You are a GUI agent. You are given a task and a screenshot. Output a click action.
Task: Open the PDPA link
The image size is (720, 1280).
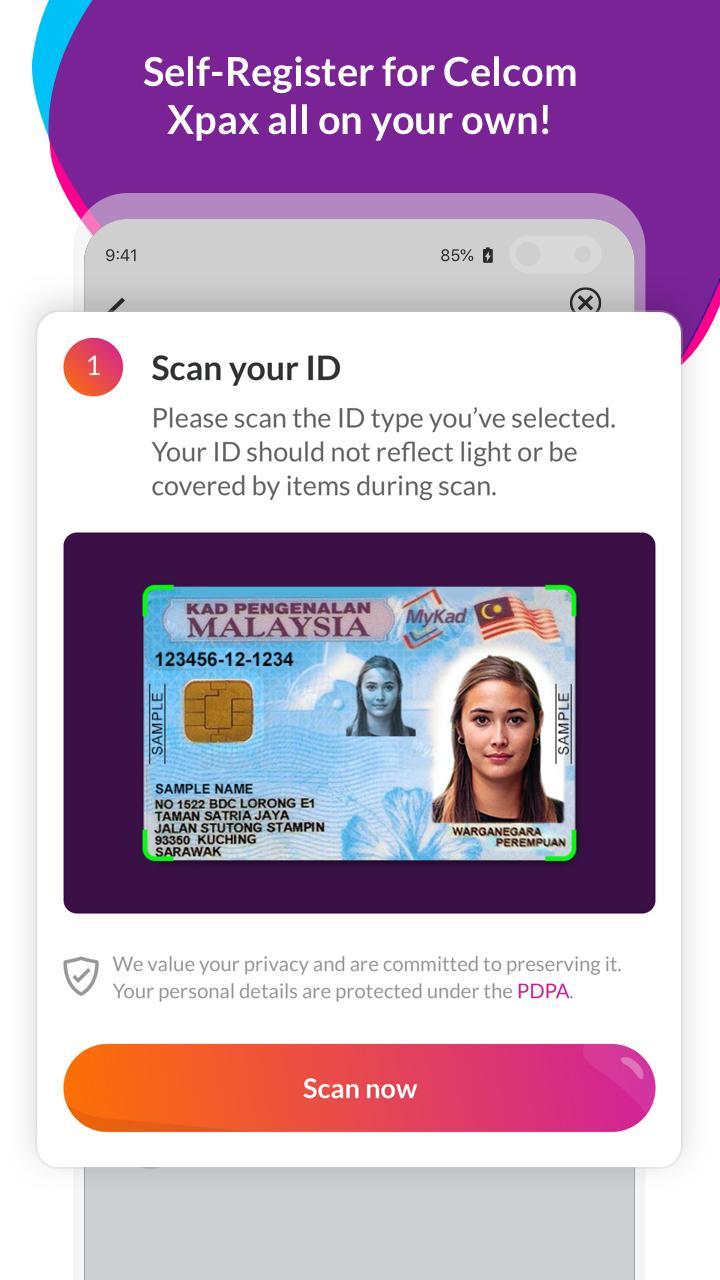pos(543,991)
